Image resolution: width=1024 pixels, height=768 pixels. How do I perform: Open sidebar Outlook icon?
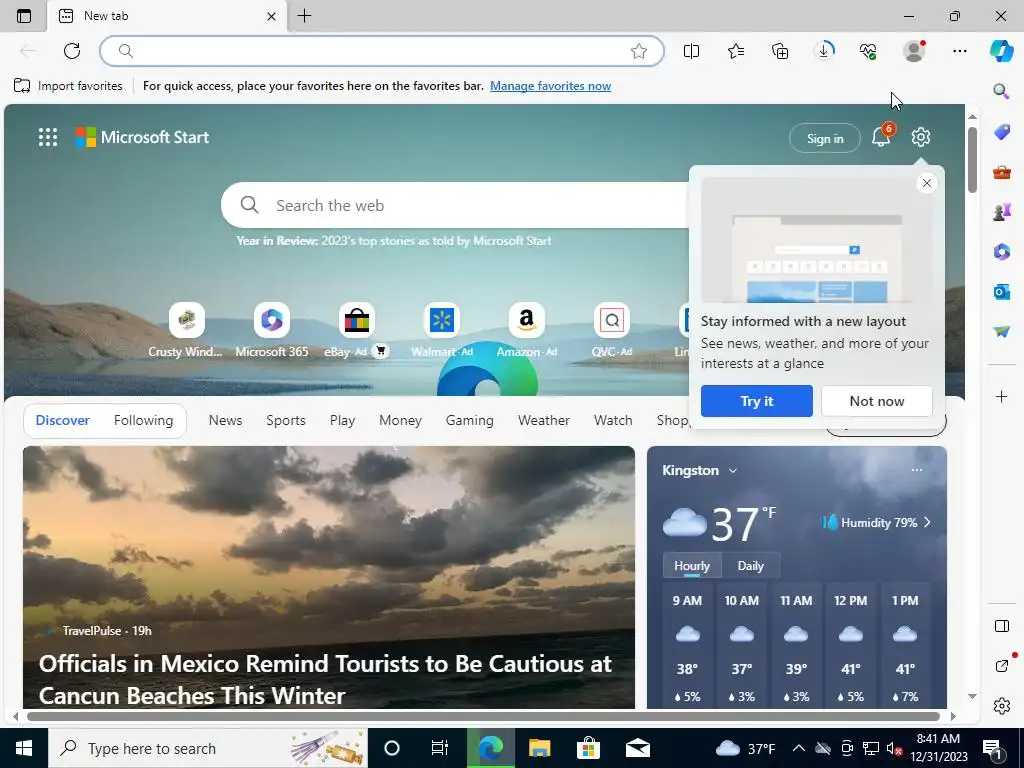(x=1002, y=291)
